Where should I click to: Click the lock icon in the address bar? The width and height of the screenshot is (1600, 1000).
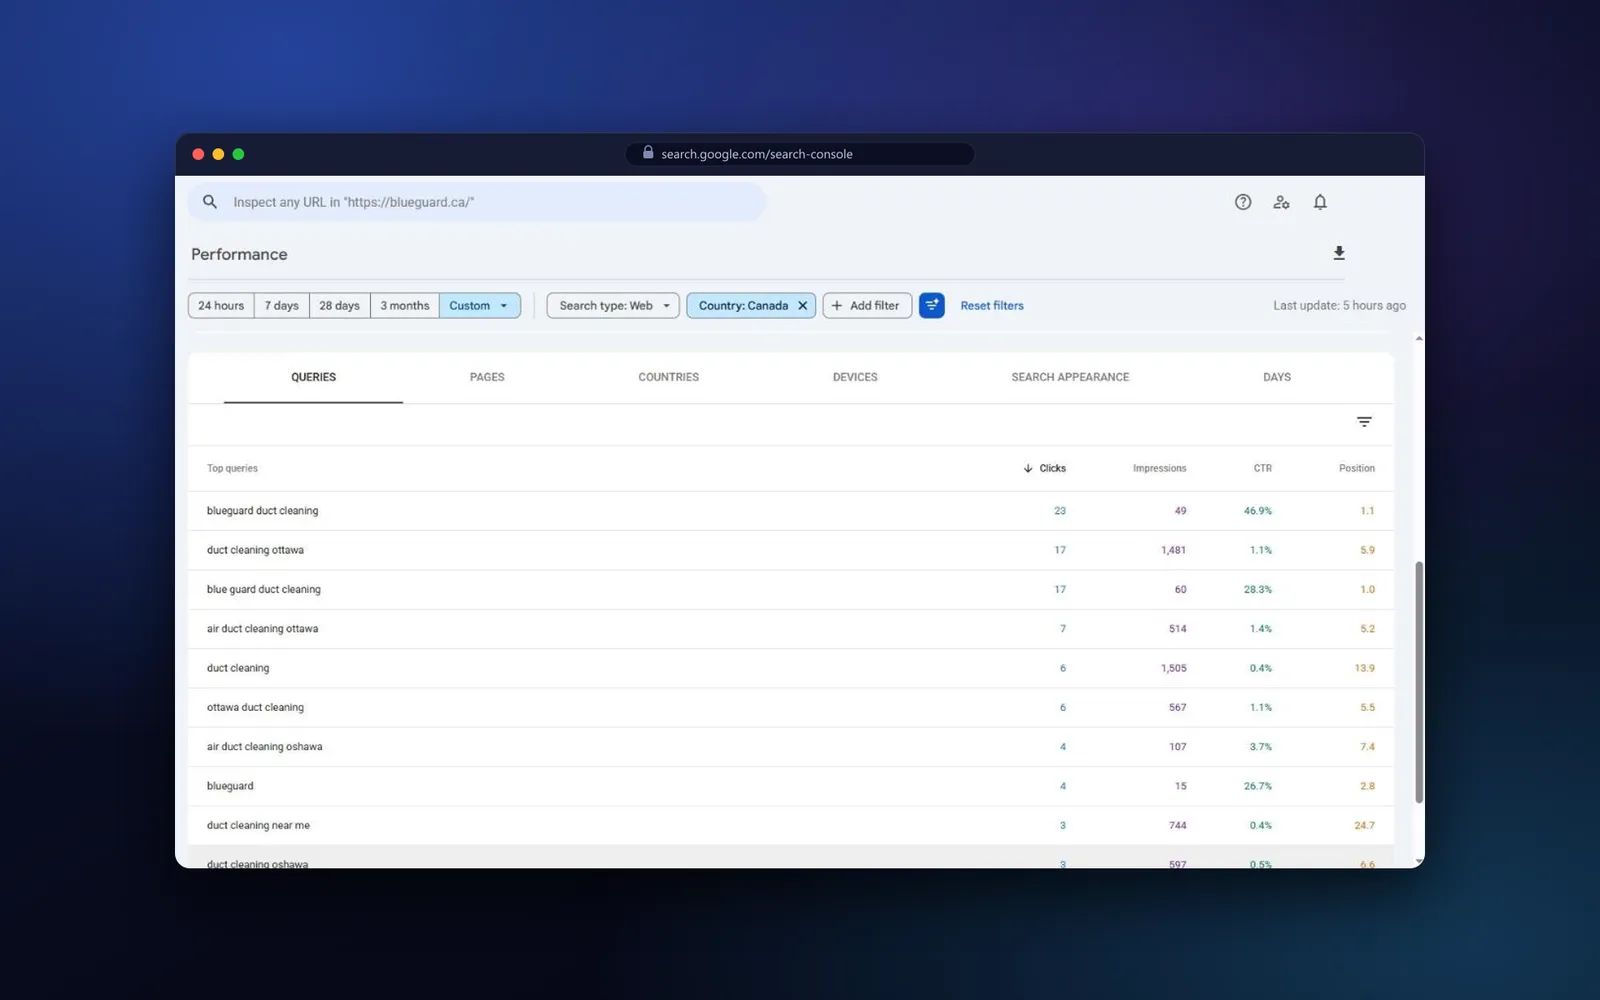(x=648, y=153)
